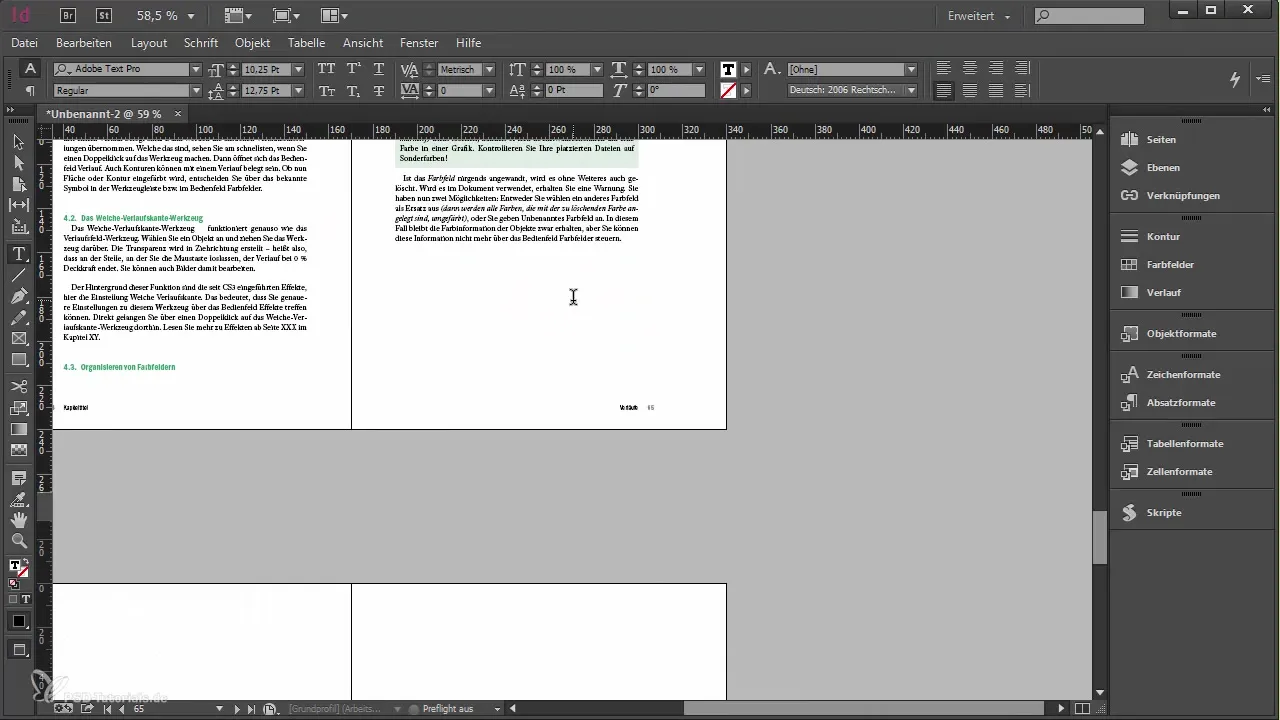The width and height of the screenshot is (1280, 720).
Task: Choose the Direct Selection tool
Action: 19,163
